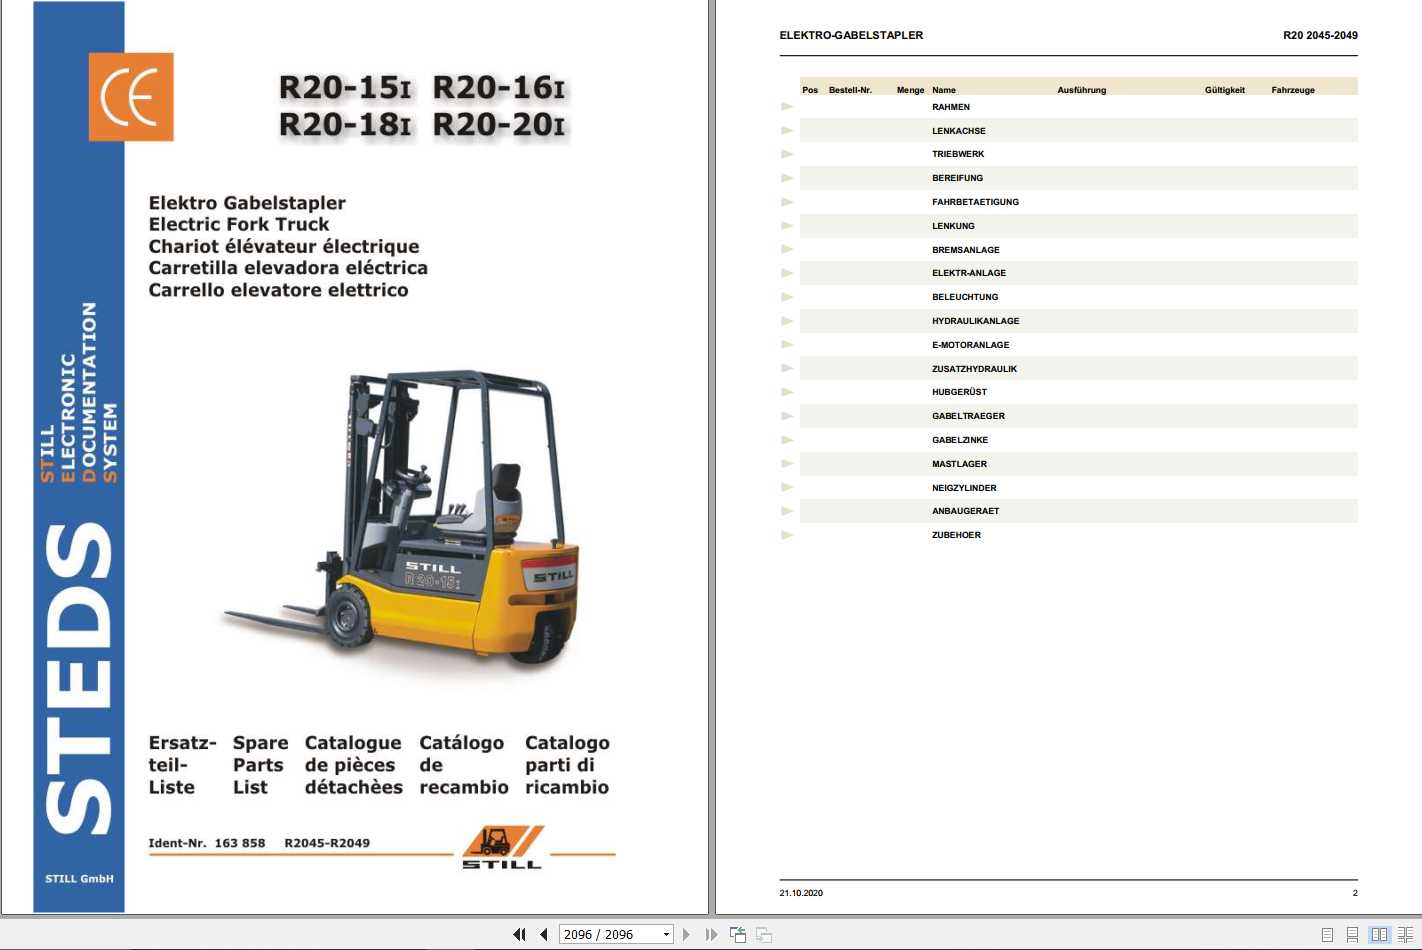Click the arrow beside ZUBEHOER

(787, 535)
